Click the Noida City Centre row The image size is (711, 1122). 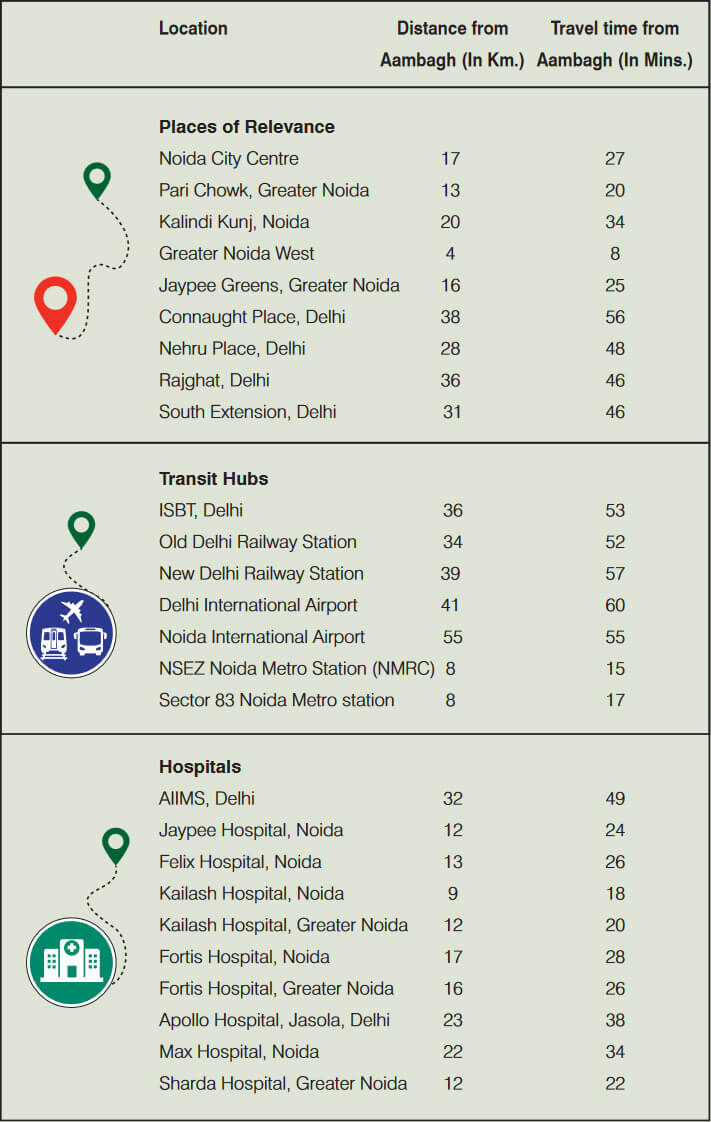(228, 159)
